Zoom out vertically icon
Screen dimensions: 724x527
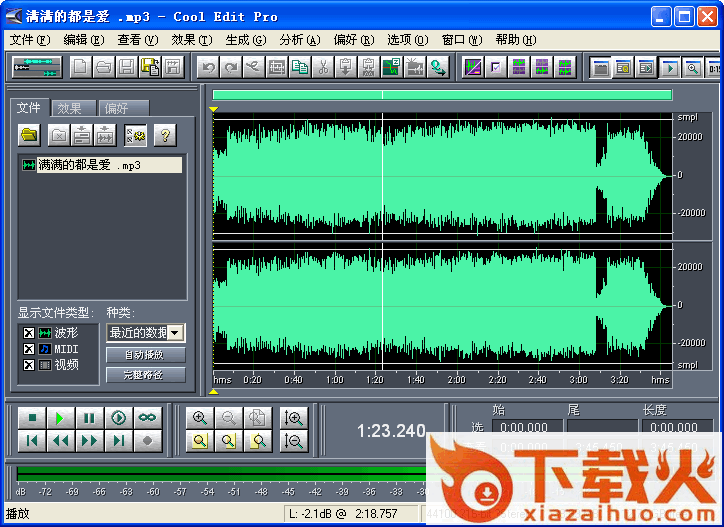294,441
